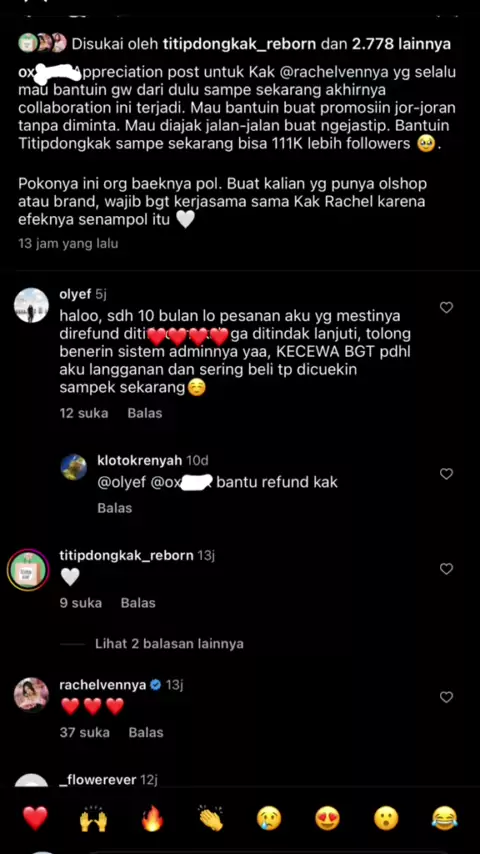The width and height of the screenshot is (480, 854).
Task: Open olyef's profile picture
Action: pos(31,305)
